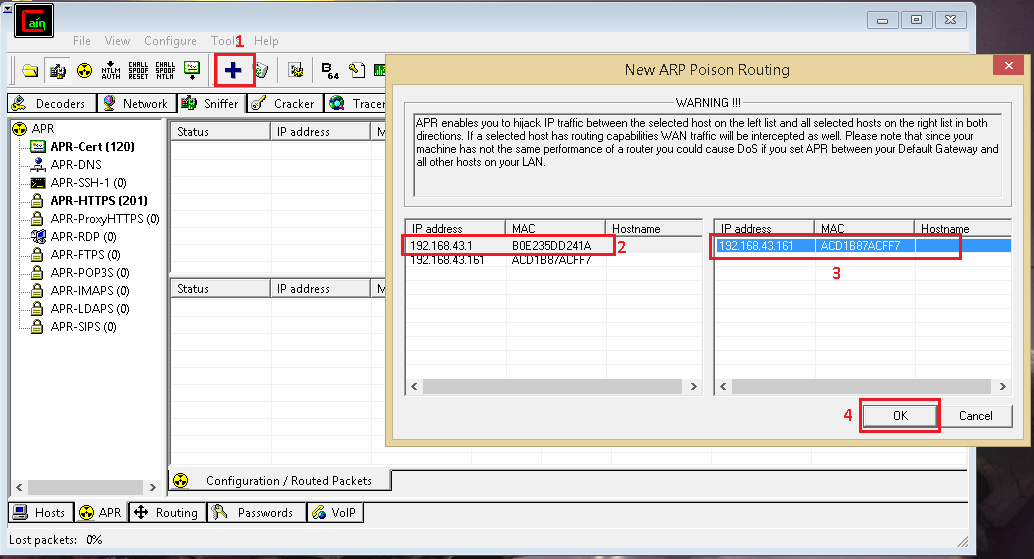Switch to the Traceroute tab
This screenshot has height=559, width=1034.
coord(355,103)
